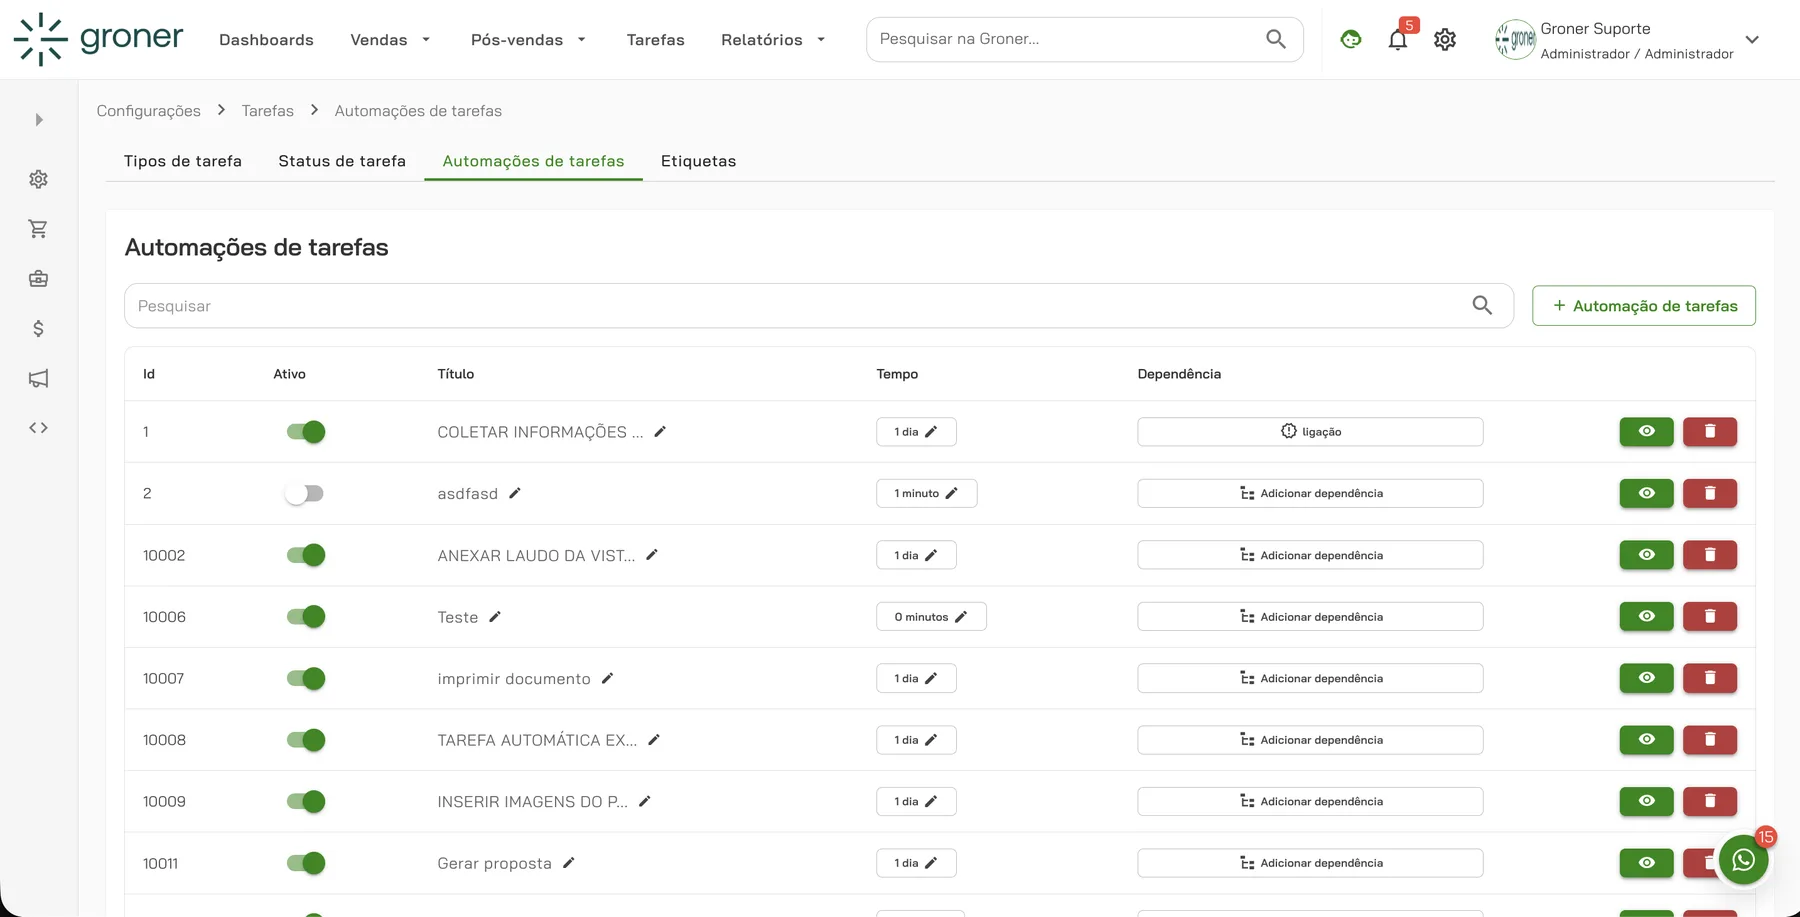View Gerar proposta with eye button
The image size is (1800, 917).
[1646, 863]
